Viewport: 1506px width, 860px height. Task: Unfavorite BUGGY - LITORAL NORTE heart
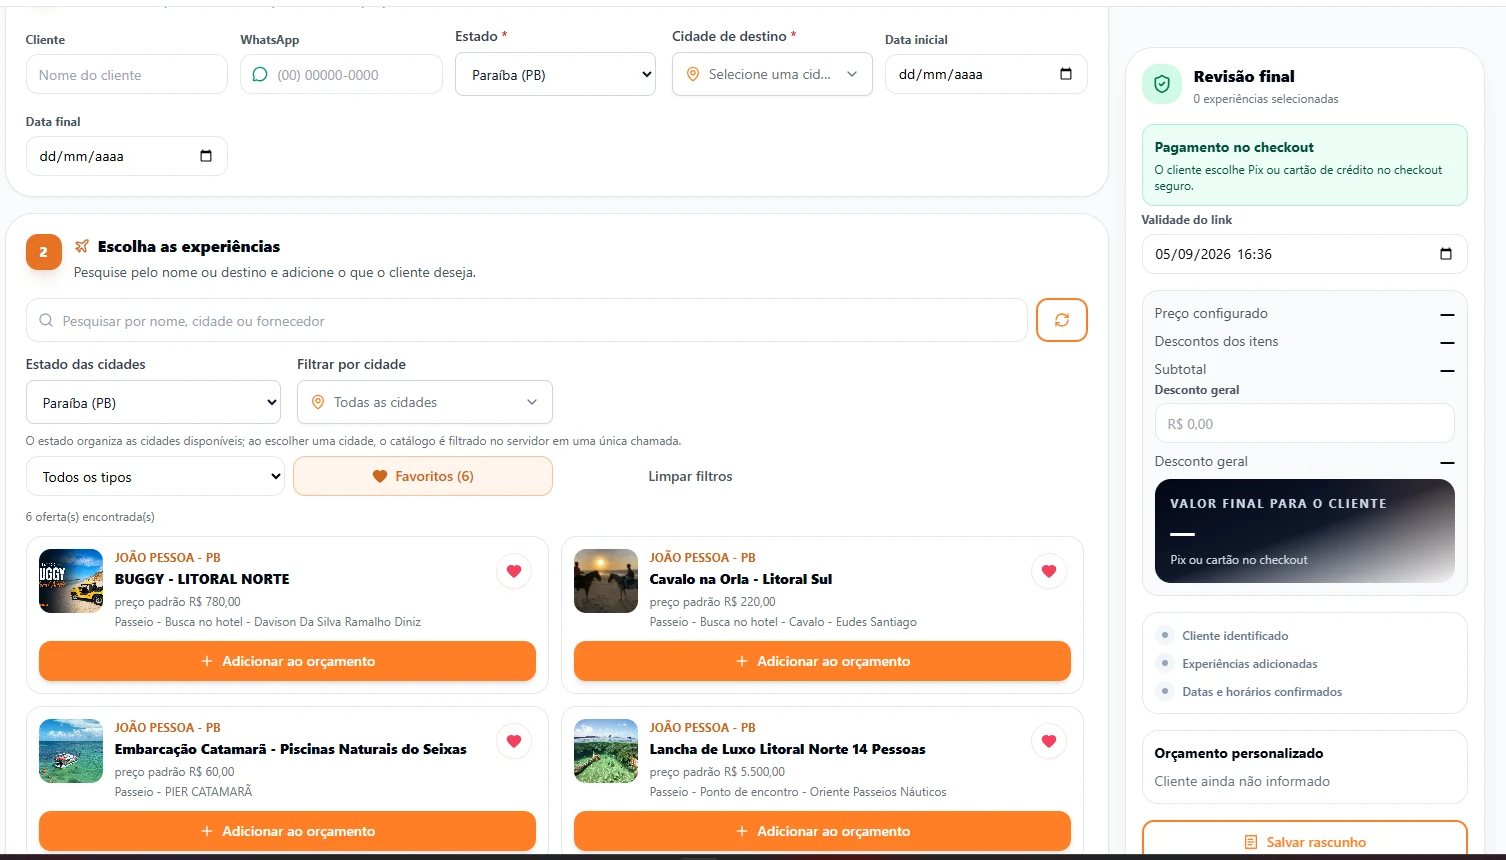pyautogui.click(x=514, y=571)
